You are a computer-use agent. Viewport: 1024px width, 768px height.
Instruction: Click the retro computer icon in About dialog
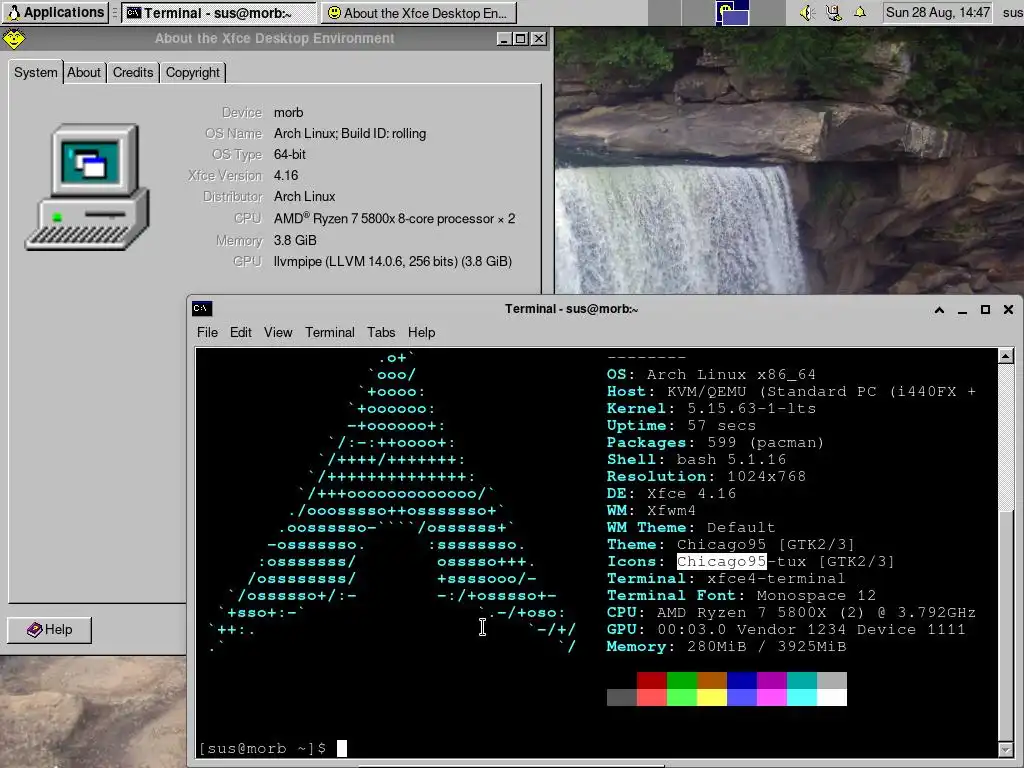pos(88,187)
